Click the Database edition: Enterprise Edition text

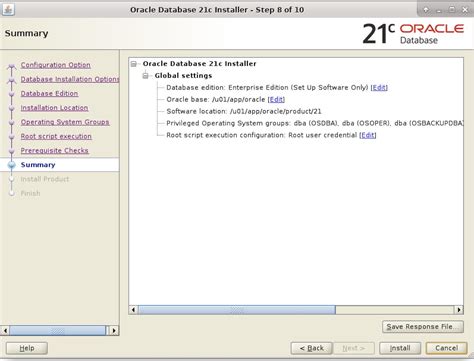point(267,88)
